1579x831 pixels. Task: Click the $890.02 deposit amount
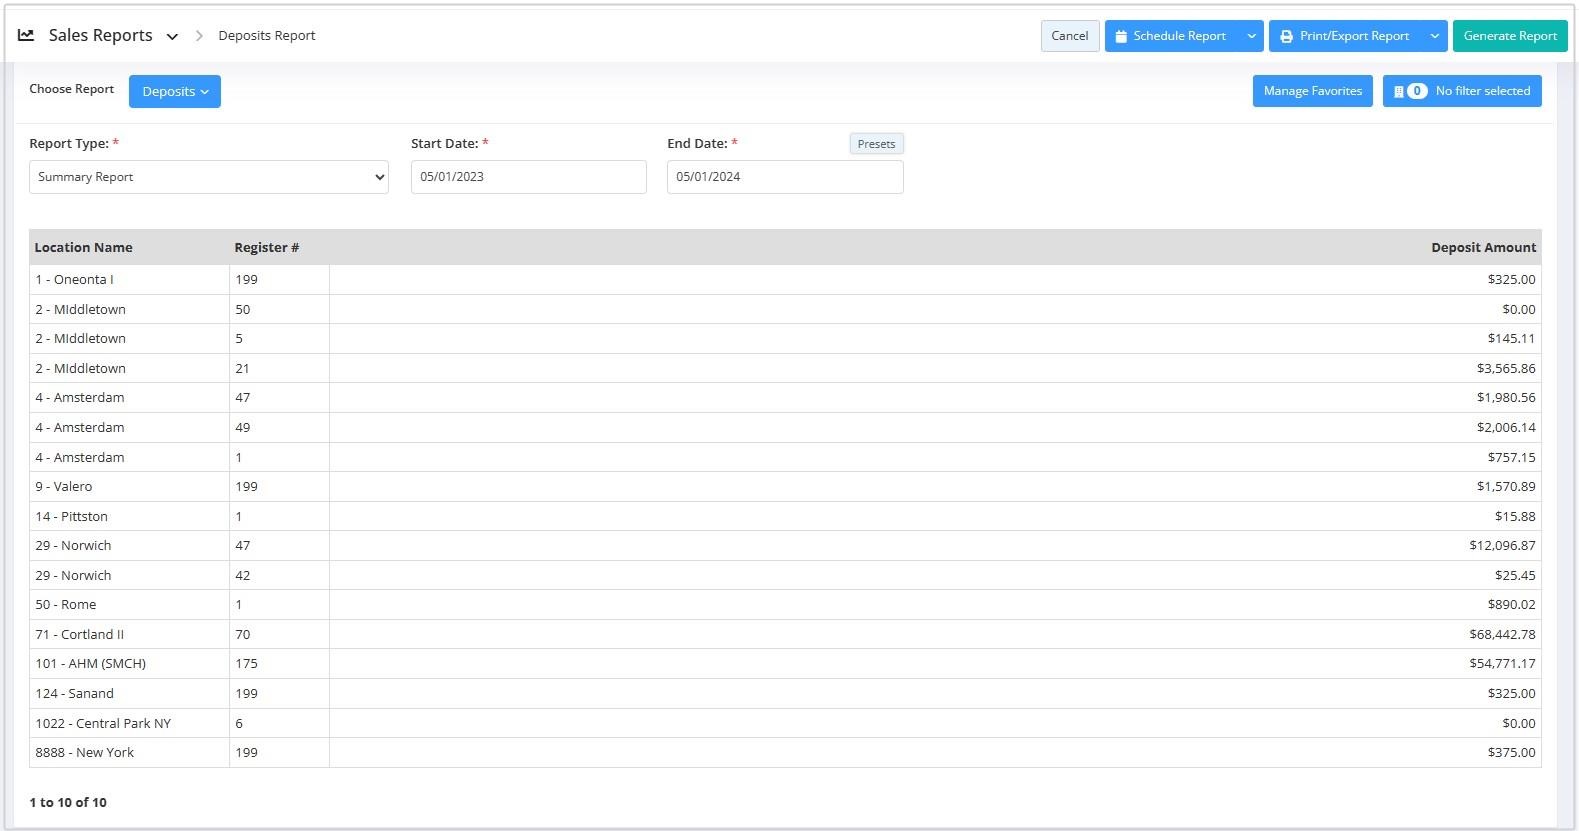(x=1511, y=604)
